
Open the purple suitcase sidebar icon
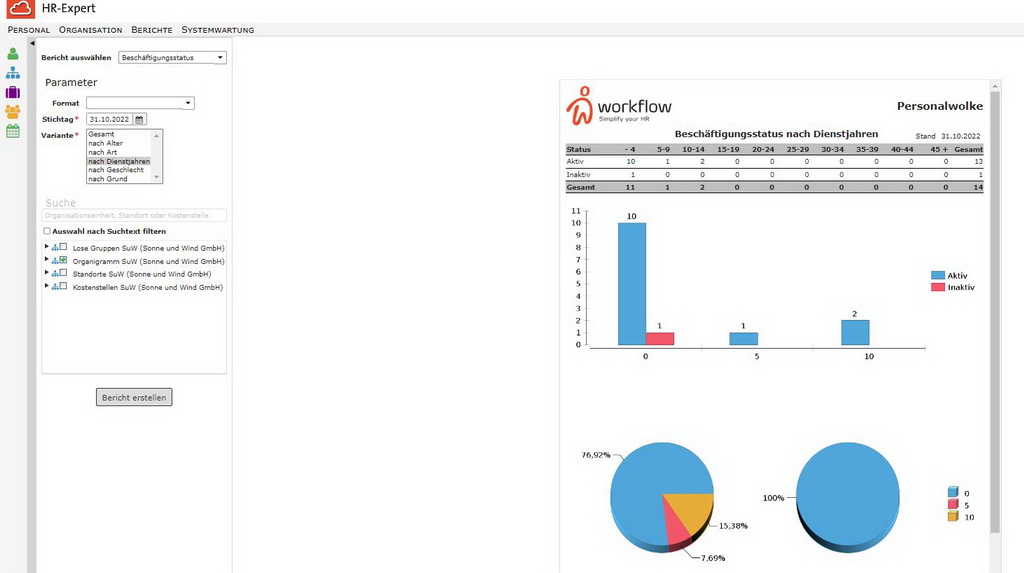(12, 92)
